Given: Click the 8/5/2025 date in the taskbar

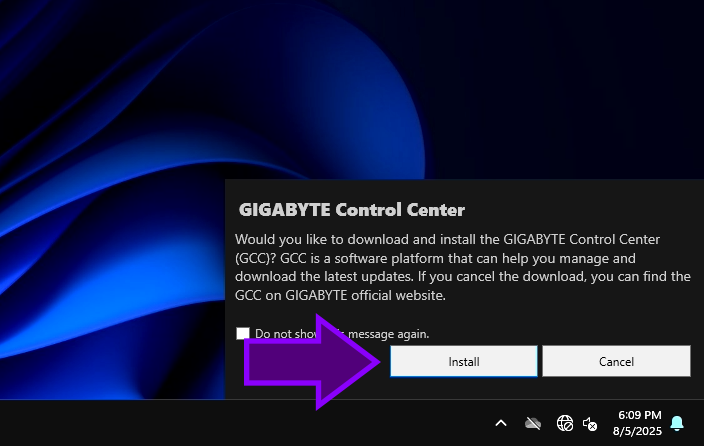Looking at the screenshot, I should click(x=640, y=431).
